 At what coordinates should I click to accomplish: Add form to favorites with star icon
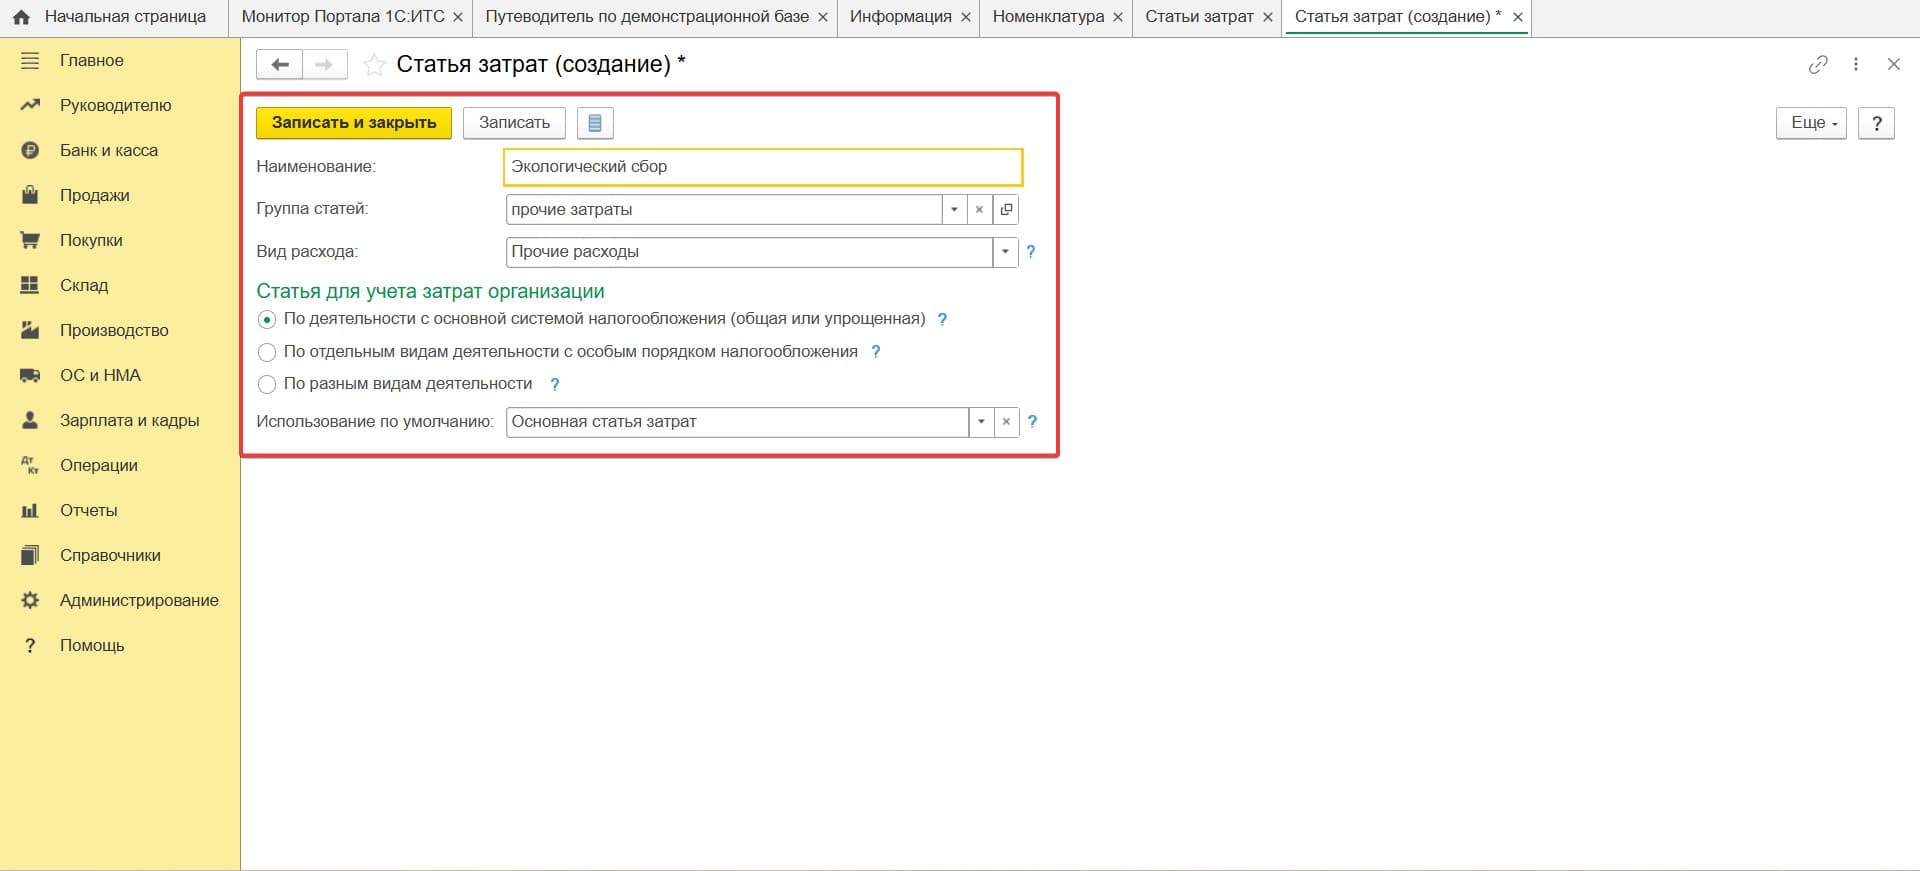click(374, 65)
